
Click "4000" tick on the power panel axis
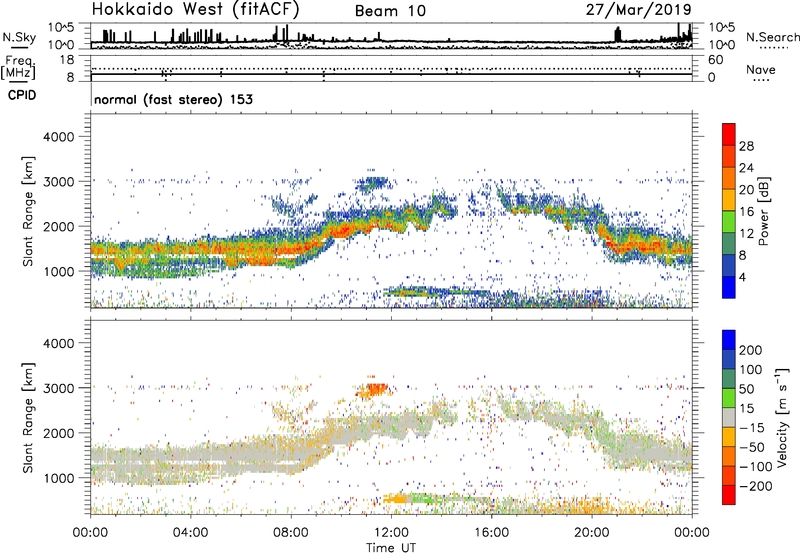pos(58,137)
